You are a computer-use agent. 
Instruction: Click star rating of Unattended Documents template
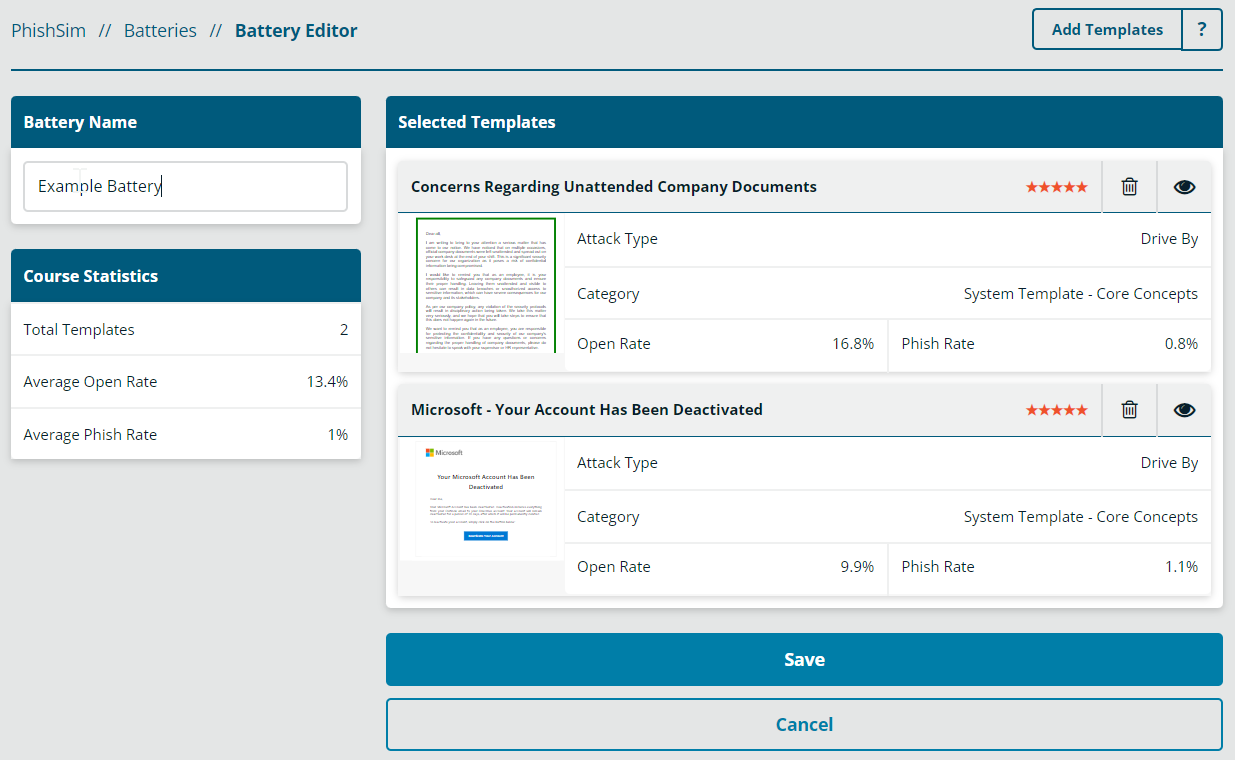(1056, 187)
